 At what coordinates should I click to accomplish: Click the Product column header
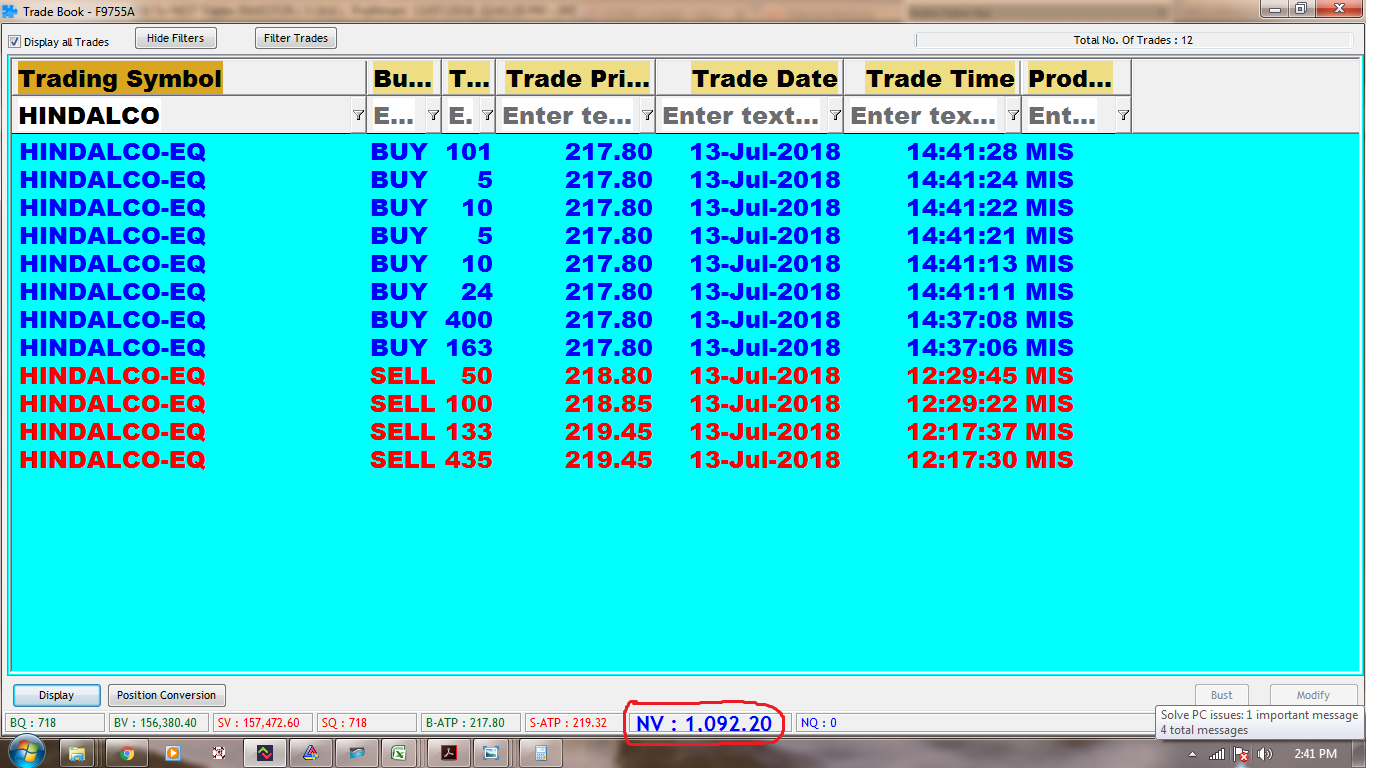(x=1077, y=79)
